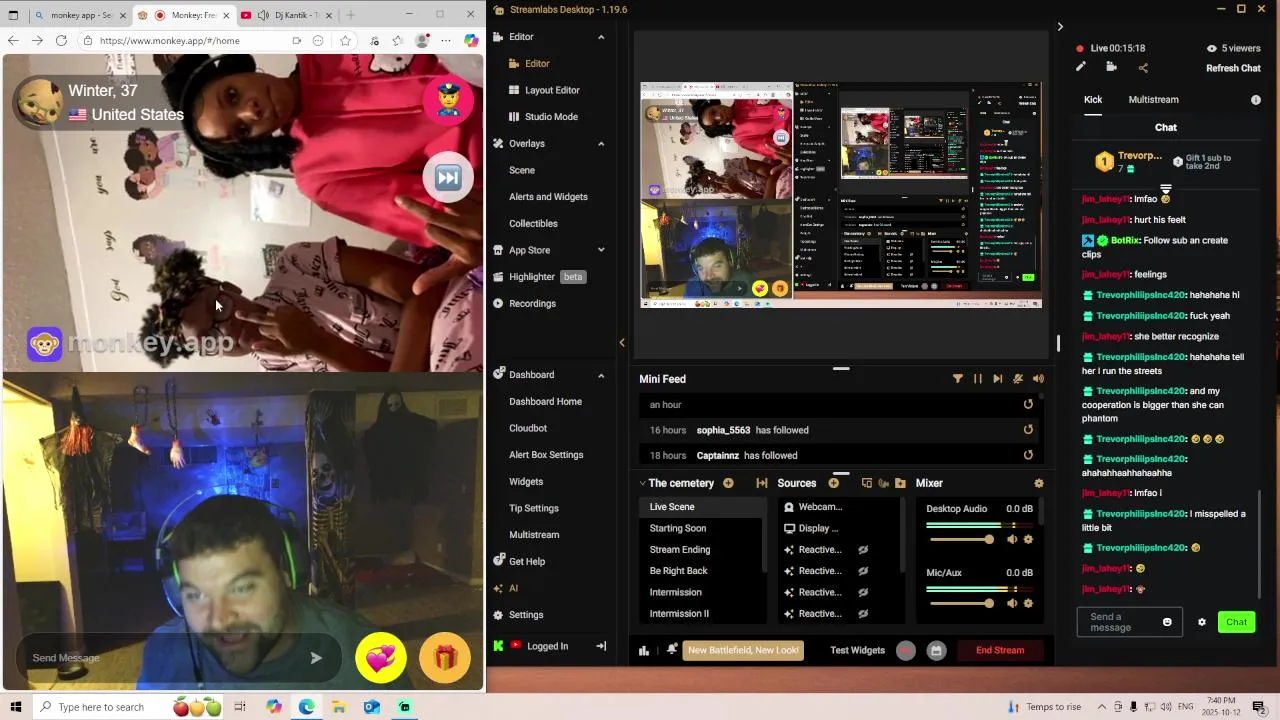
Task: Adjust the Mic/Aux volume slider
Action: point(962,603)
